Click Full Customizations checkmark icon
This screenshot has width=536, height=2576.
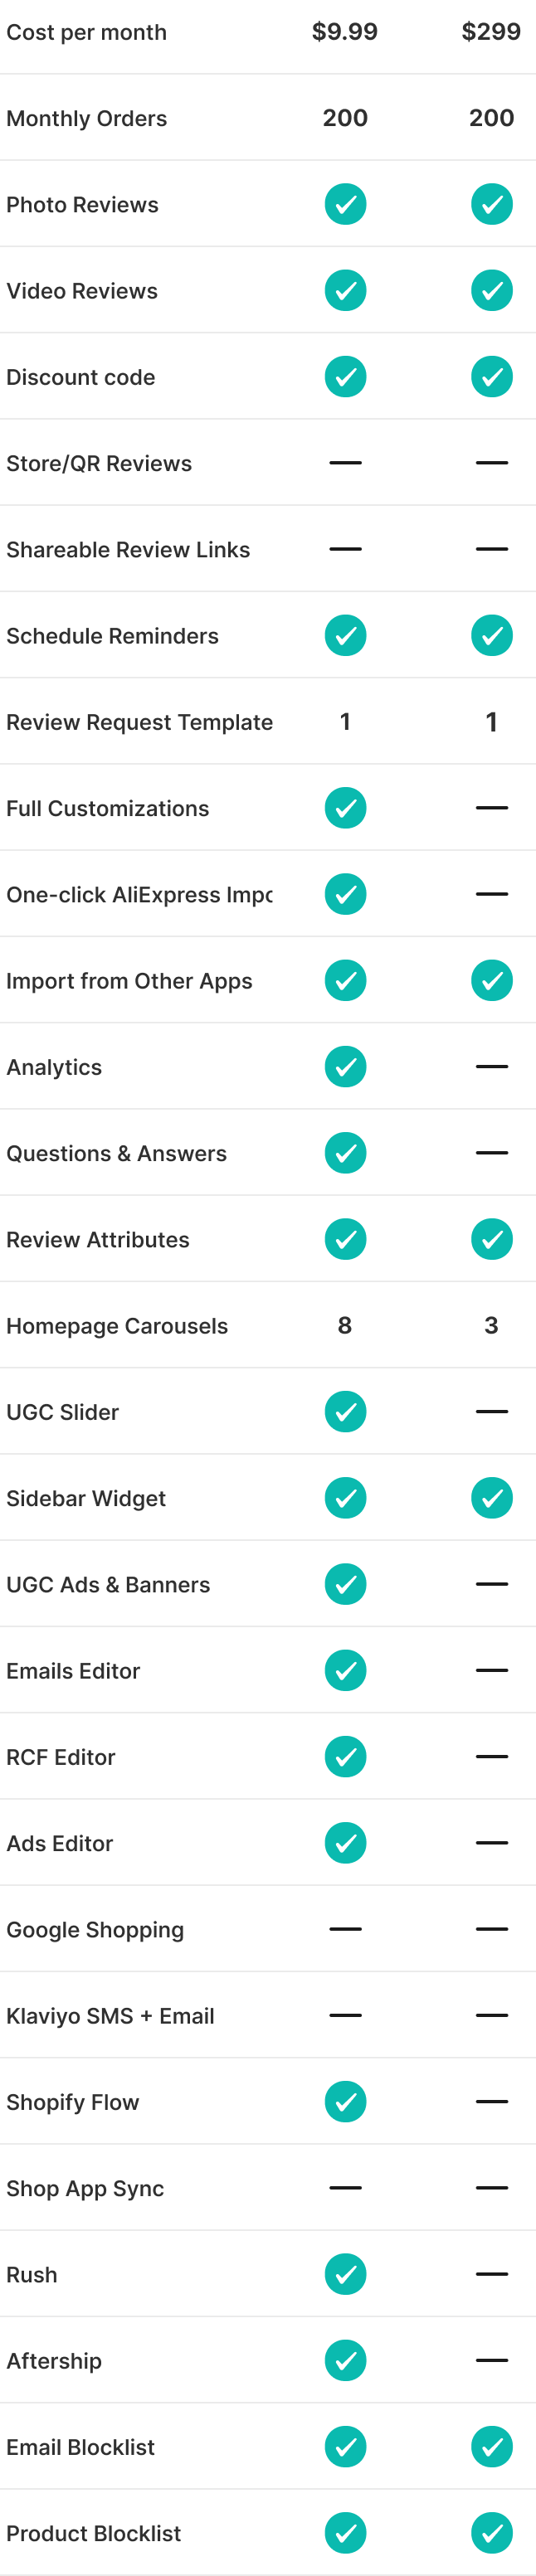point(345,808)
